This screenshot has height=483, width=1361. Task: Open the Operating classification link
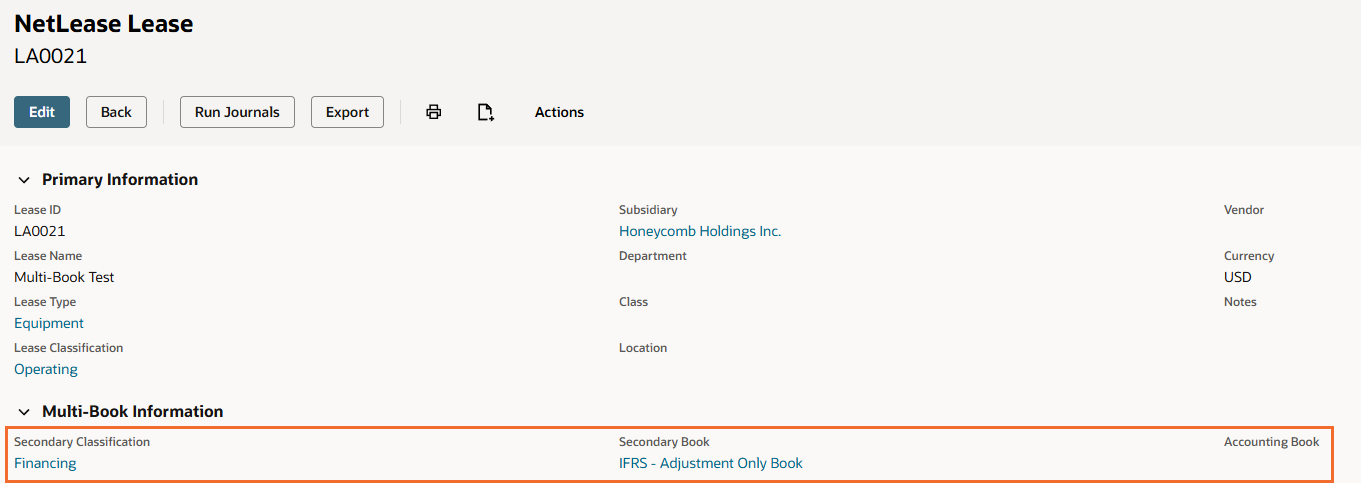46,369
